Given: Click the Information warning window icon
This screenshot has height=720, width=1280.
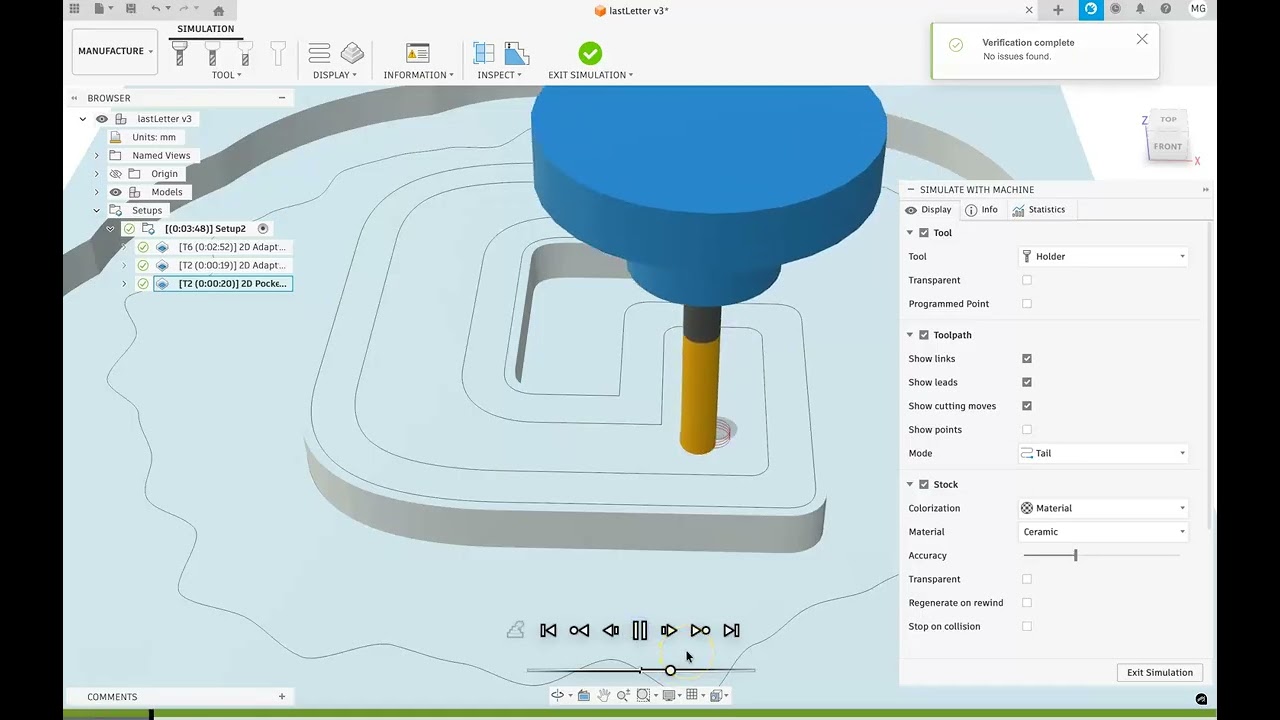Looking at the screenshot, I should (418, 53).
